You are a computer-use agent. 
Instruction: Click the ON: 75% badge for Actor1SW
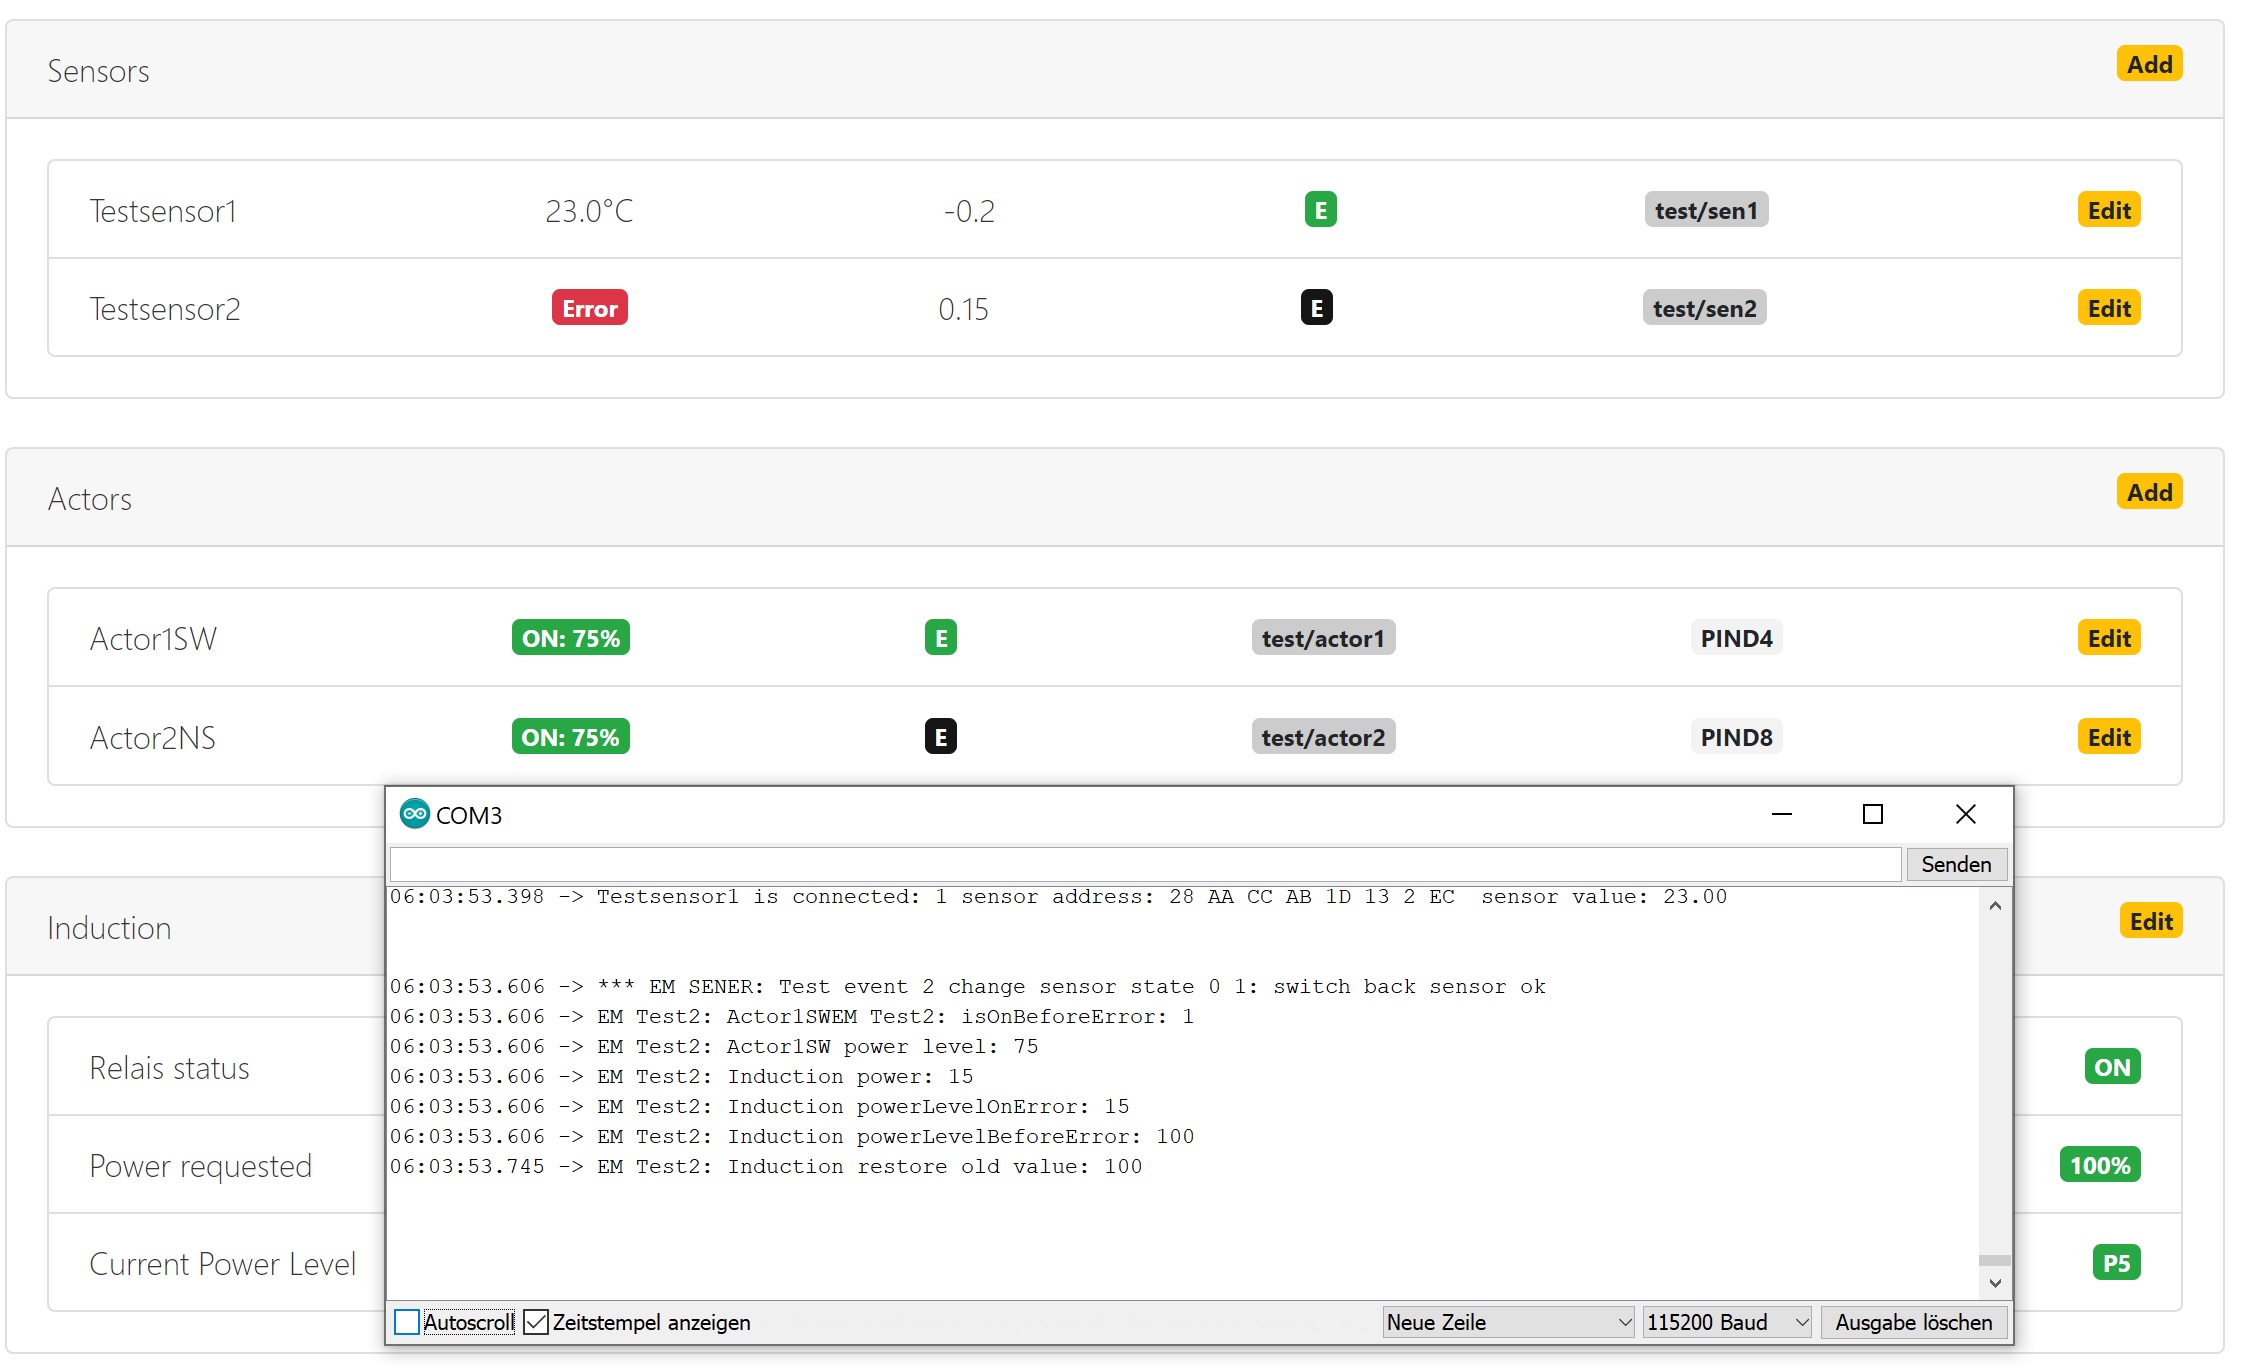tap(570, 638)
